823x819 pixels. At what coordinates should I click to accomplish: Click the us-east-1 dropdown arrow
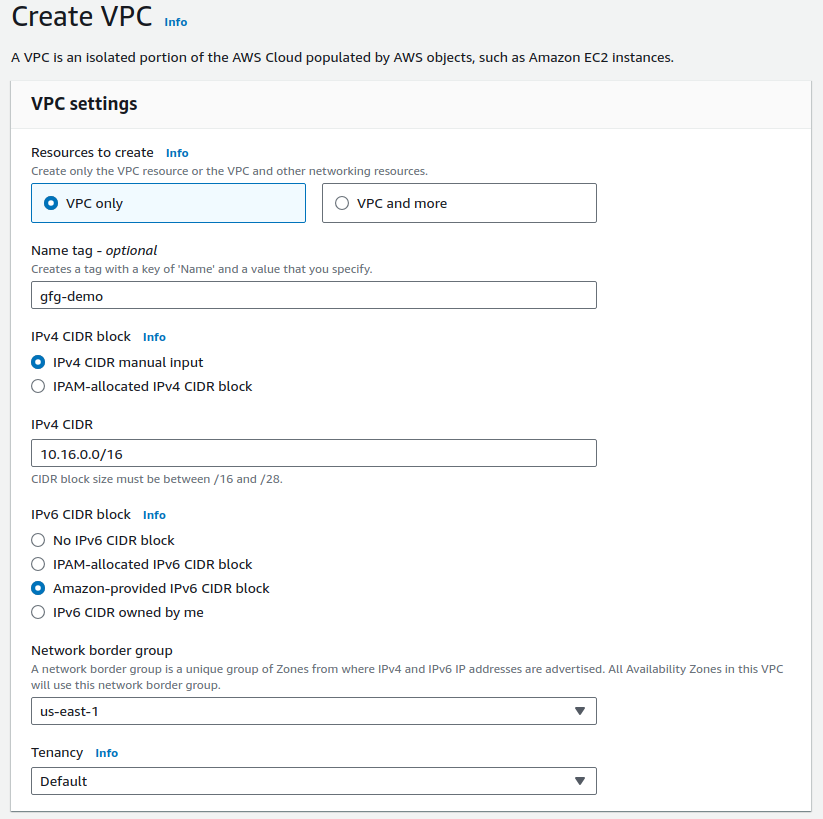579,711
